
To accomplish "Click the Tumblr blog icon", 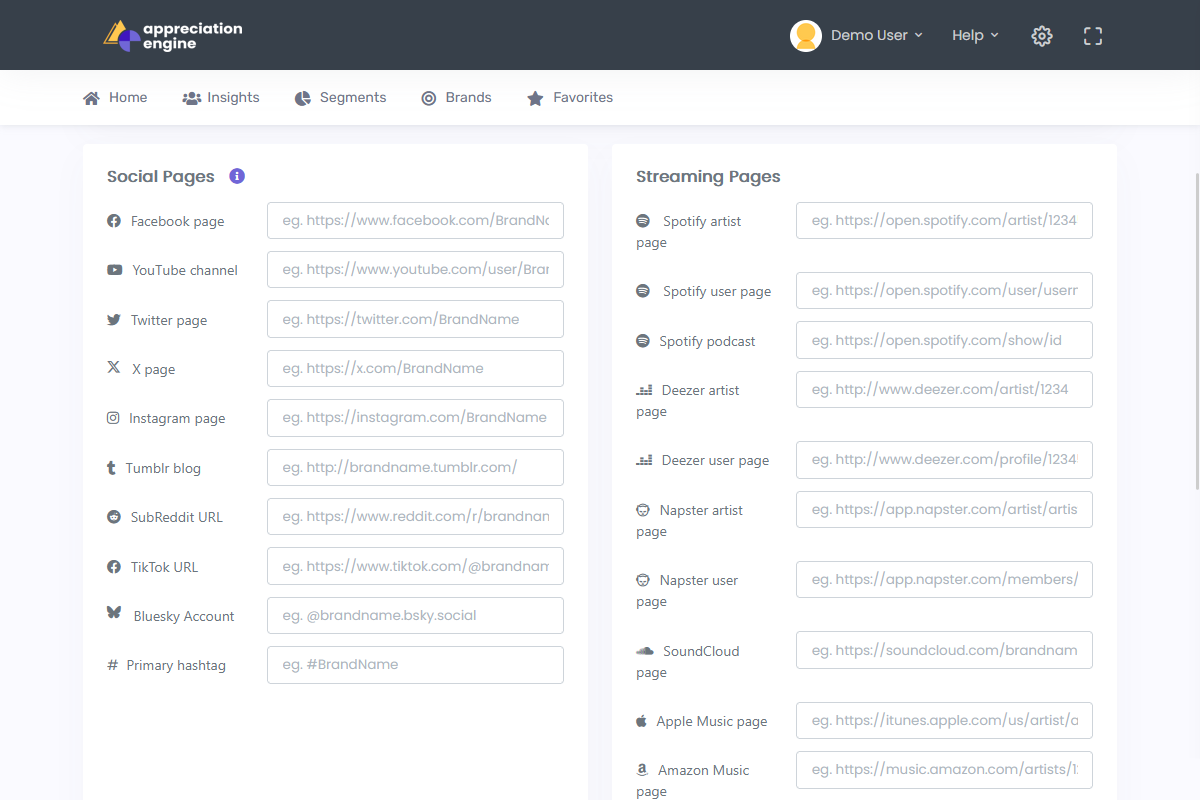I will (111, 468).
